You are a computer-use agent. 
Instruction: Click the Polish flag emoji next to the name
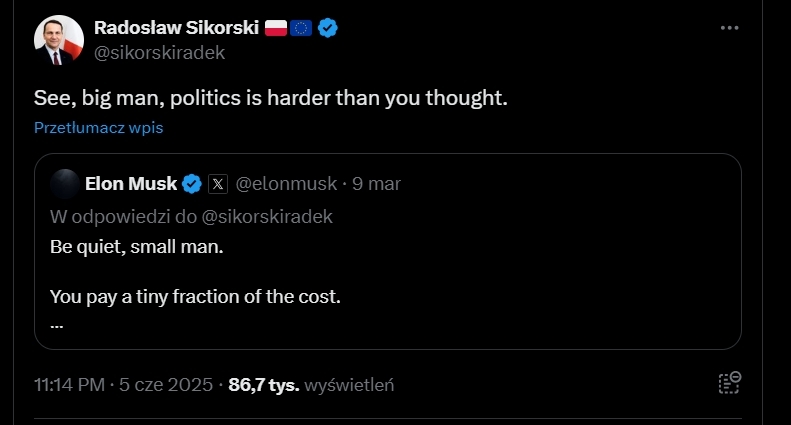click(275, 28)
